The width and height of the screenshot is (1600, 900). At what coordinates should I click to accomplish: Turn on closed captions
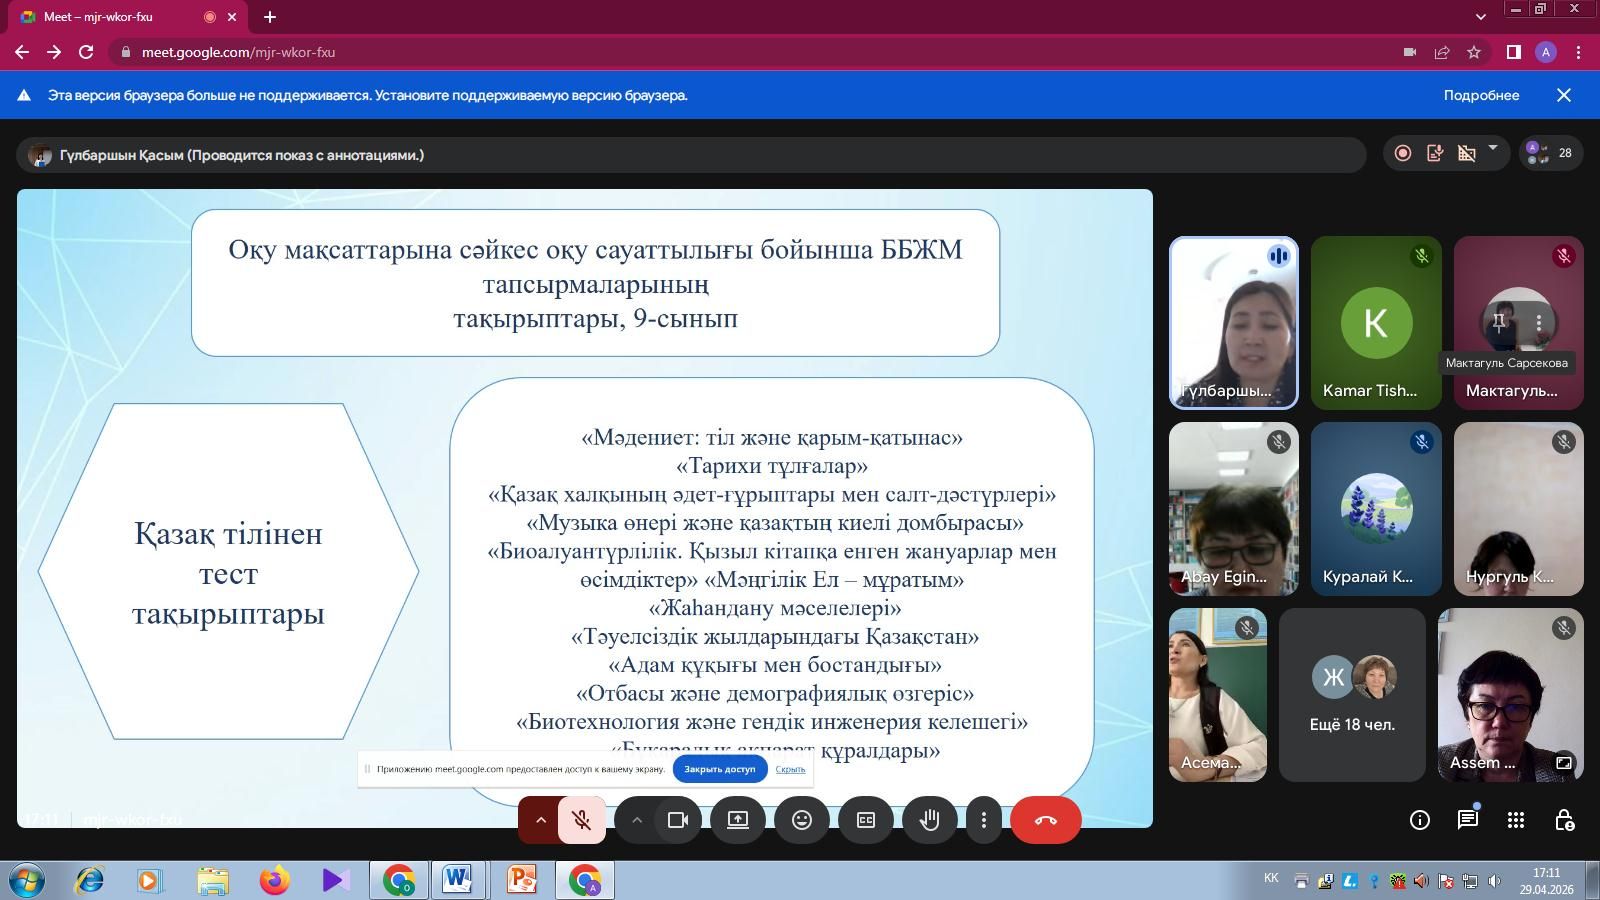(866, 820)
